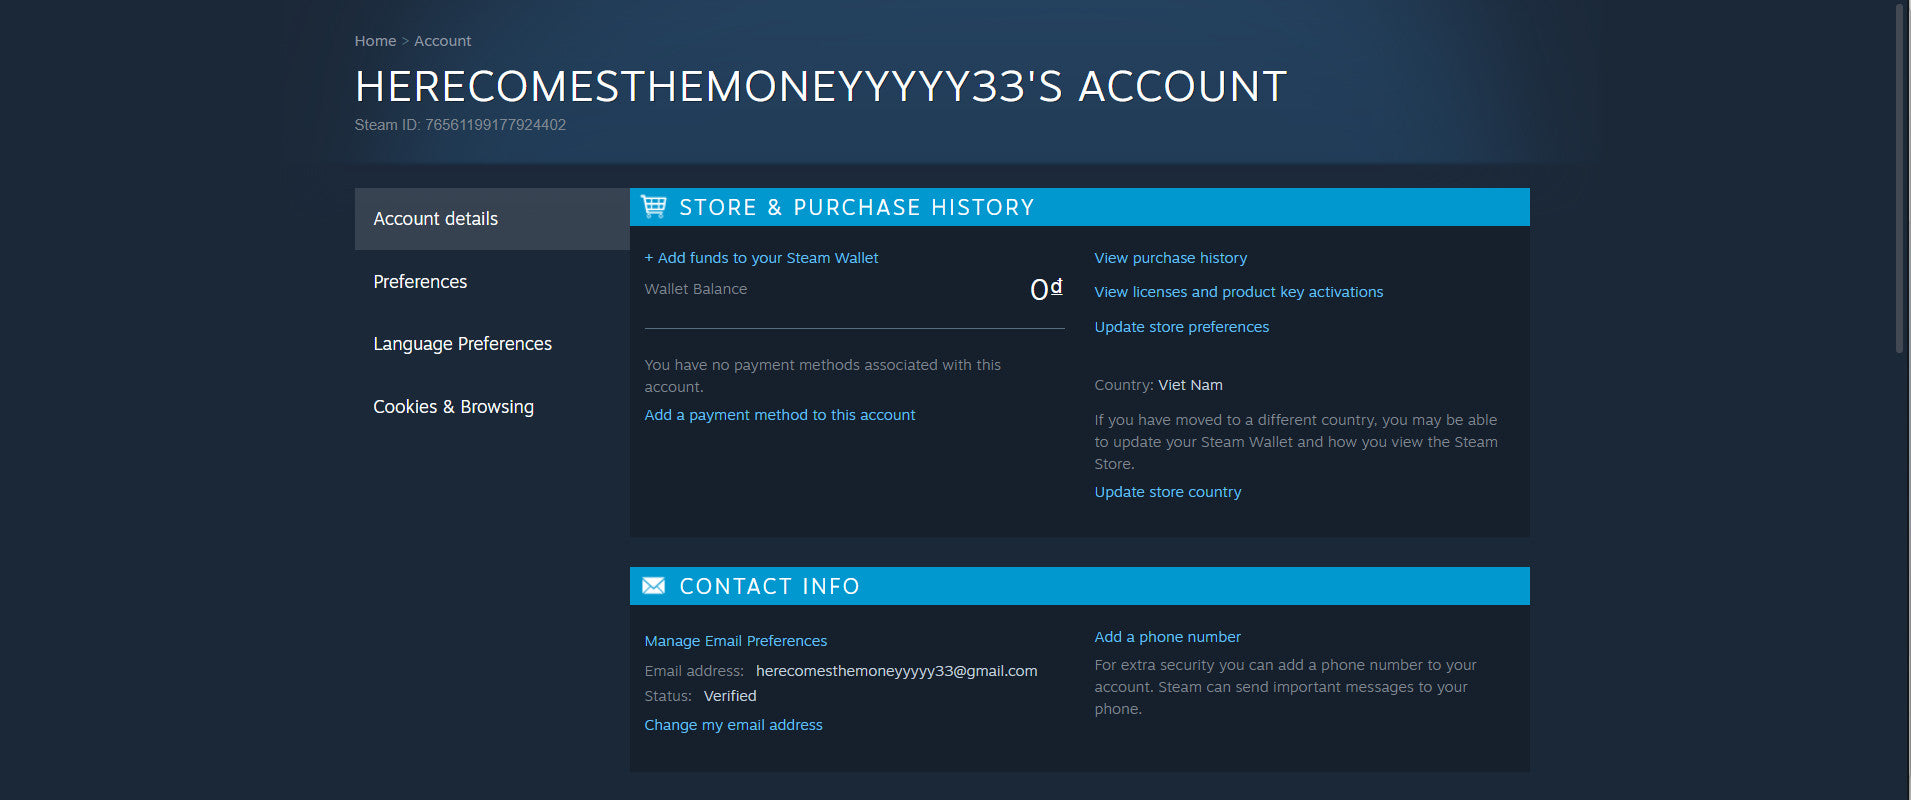Screen dimensions: 1911x800
Task: Click the Account breadcrumb link
Action: coord(442,41)
